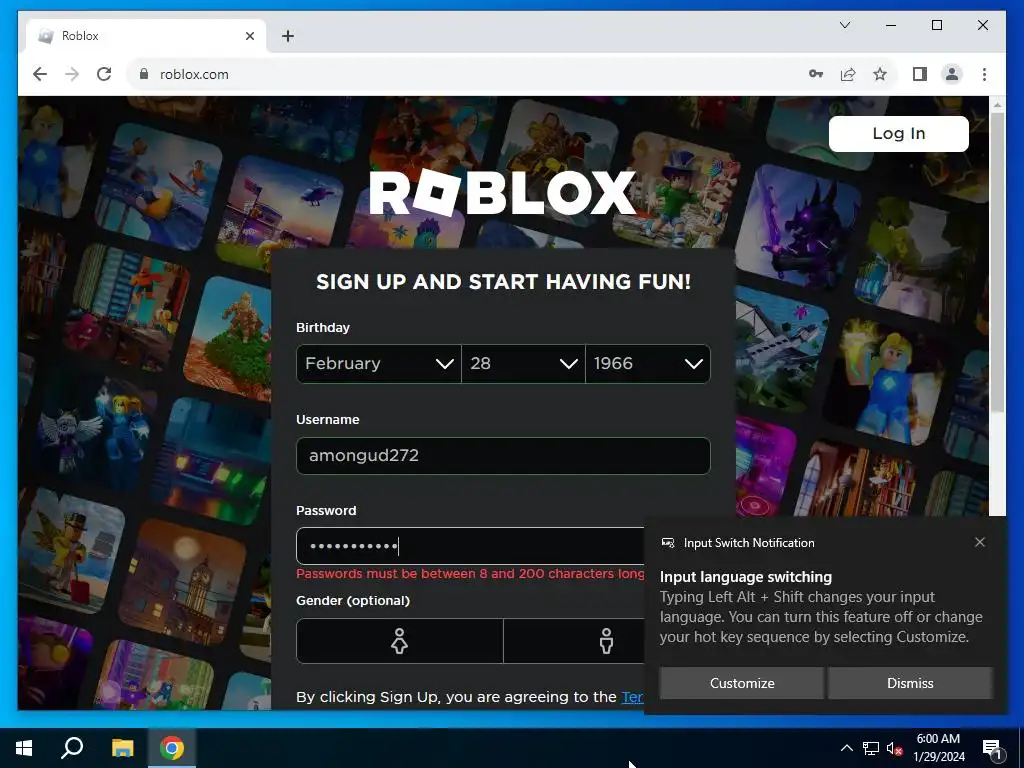The height and width of the screenshot is (768, 1024).
Task: Select the female gender icon
Action: pyautogui.click(x=400, y=641)
